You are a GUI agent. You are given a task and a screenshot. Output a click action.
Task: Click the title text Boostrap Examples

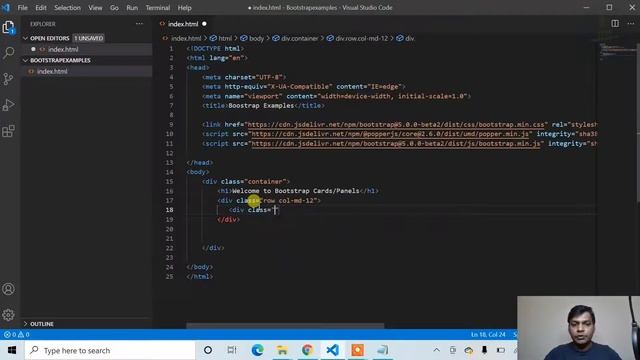261,106
